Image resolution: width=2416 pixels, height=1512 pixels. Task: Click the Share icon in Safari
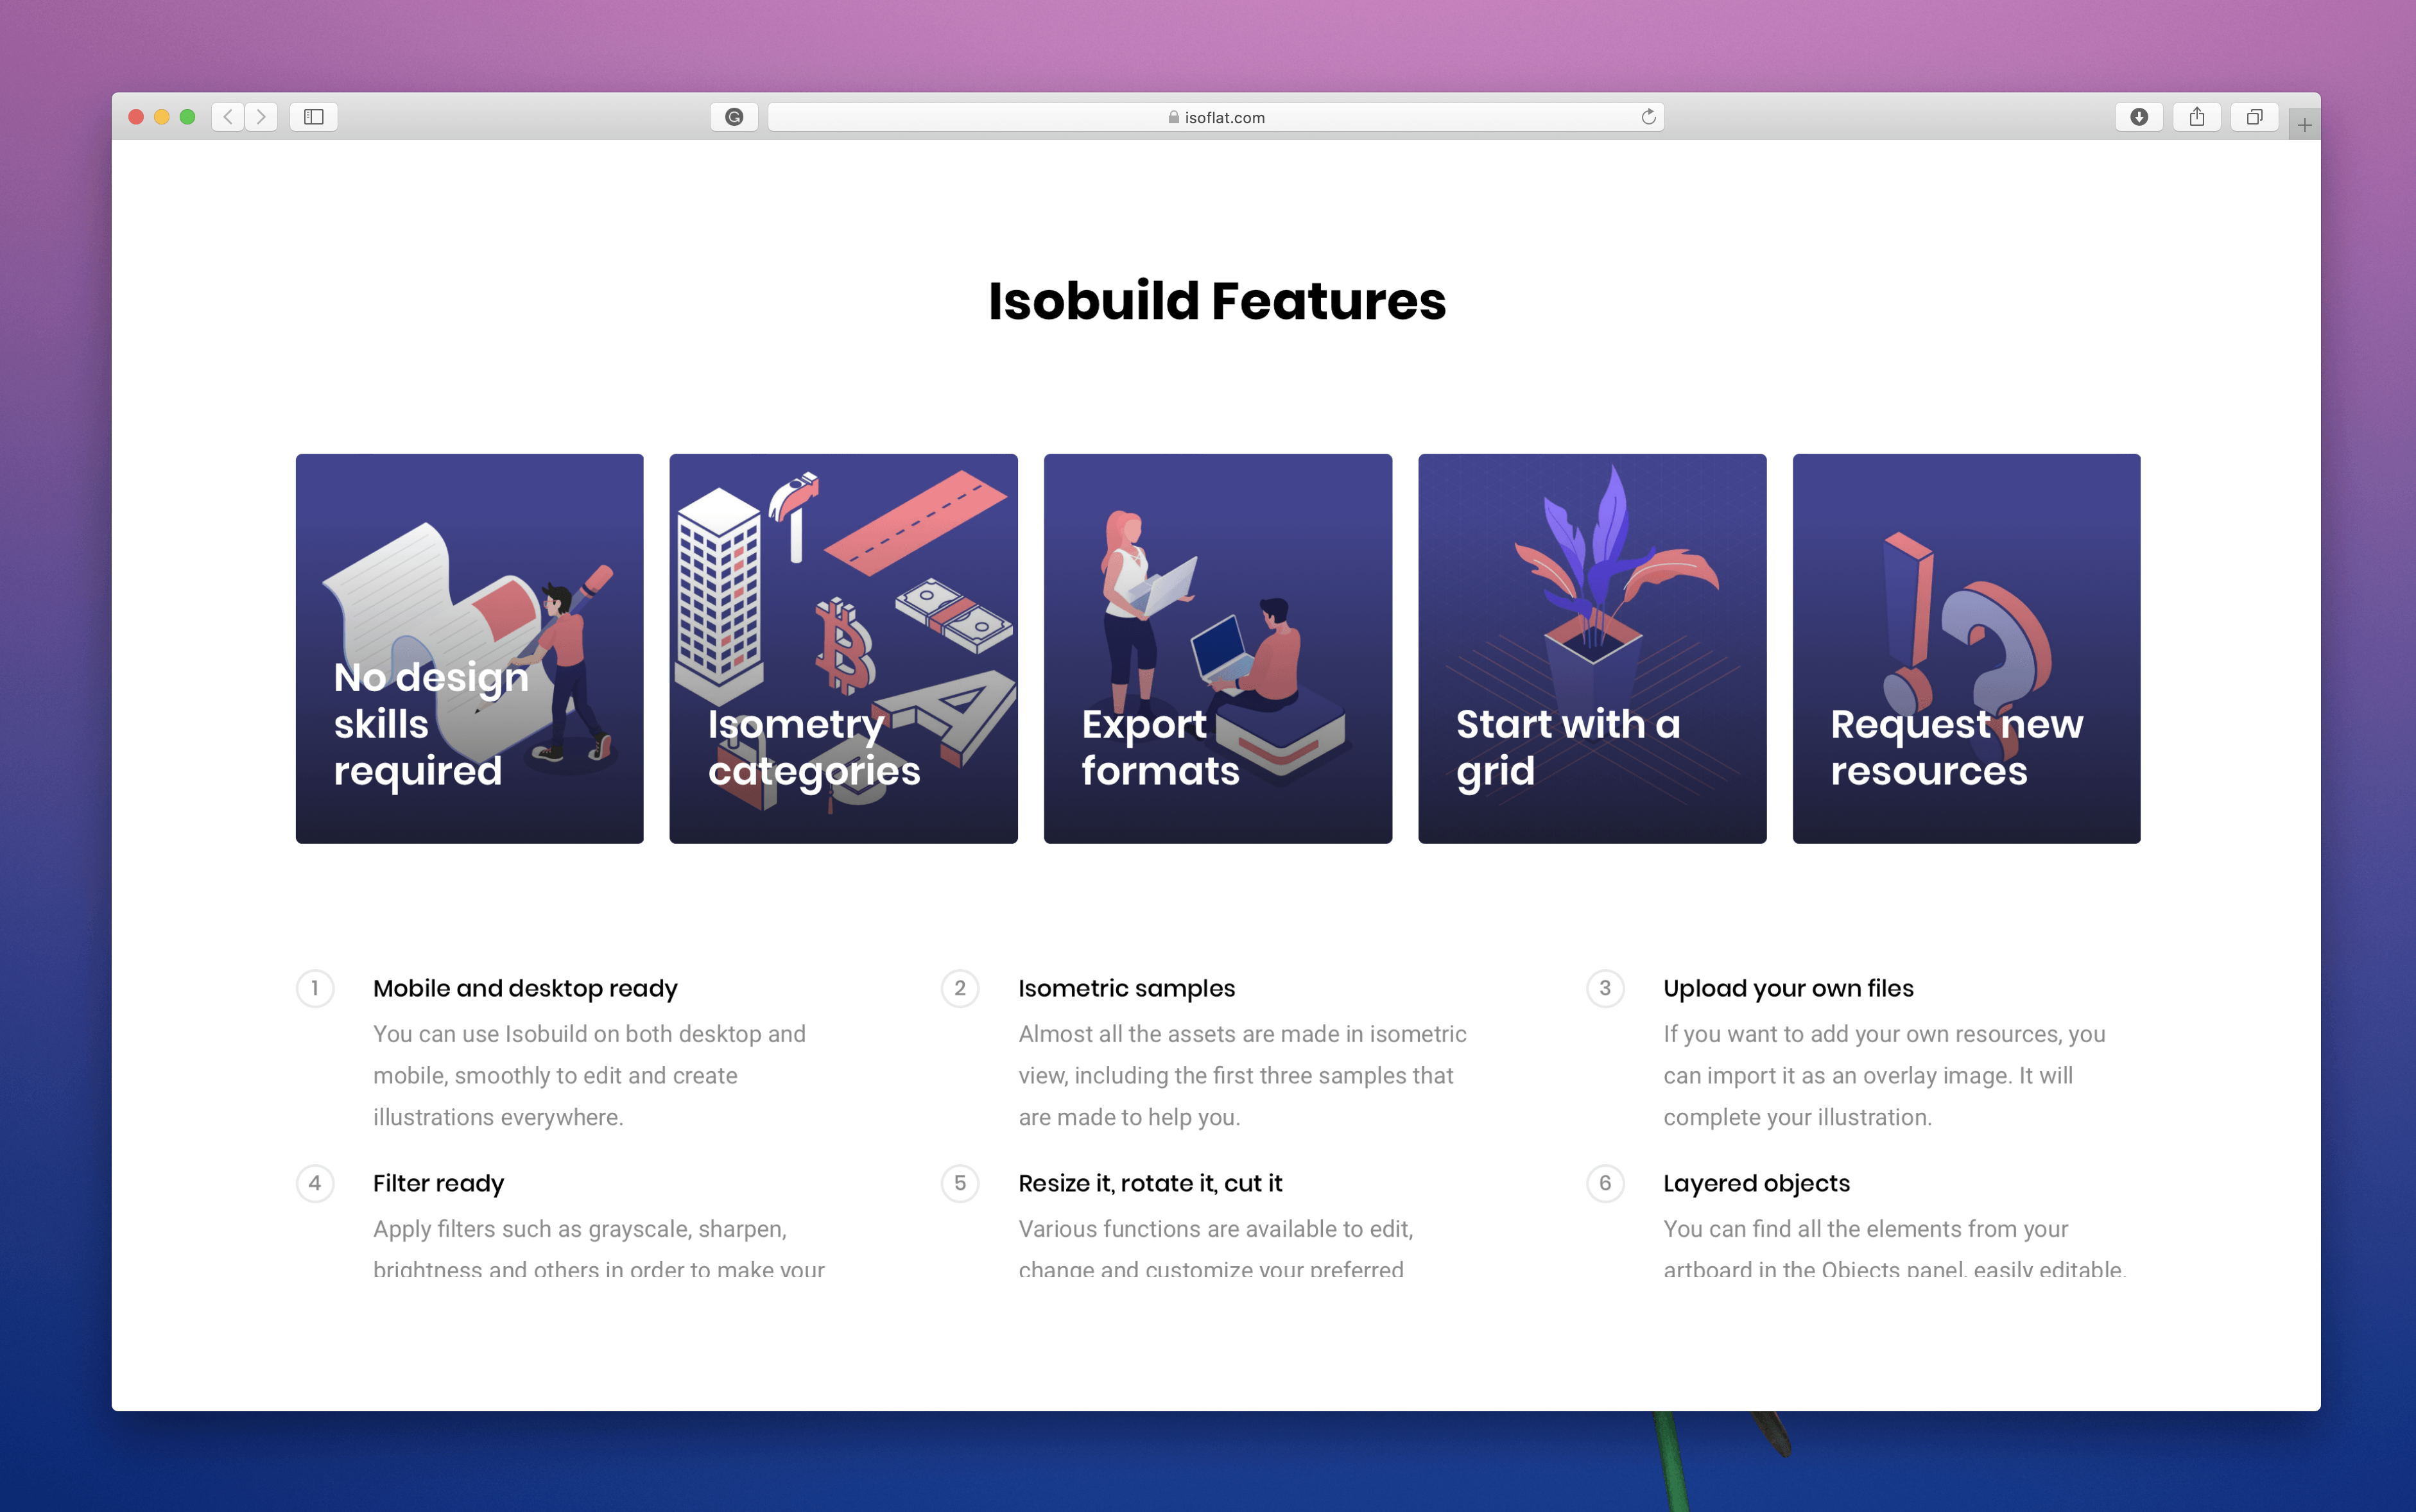(x=2198, y=116)
